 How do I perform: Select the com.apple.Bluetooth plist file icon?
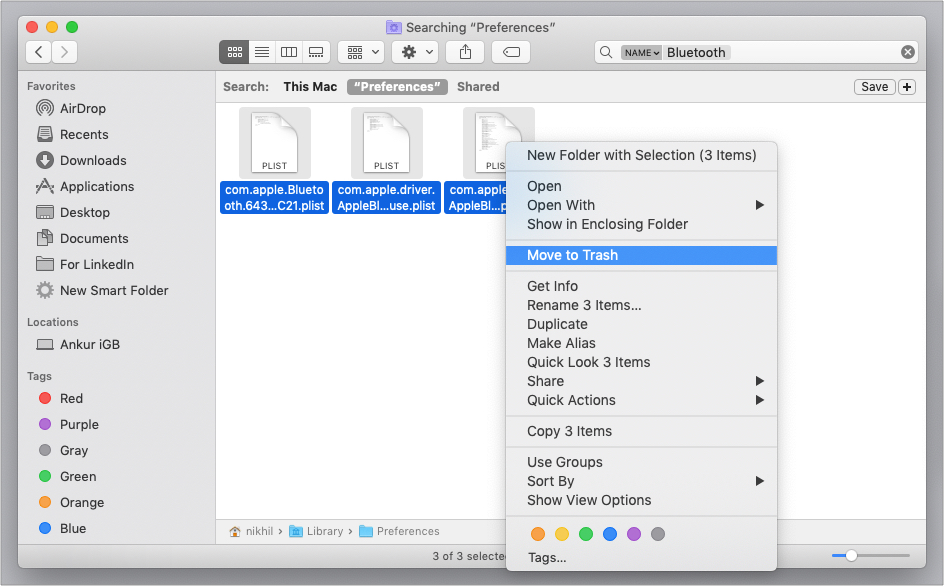tap(275, 143)
